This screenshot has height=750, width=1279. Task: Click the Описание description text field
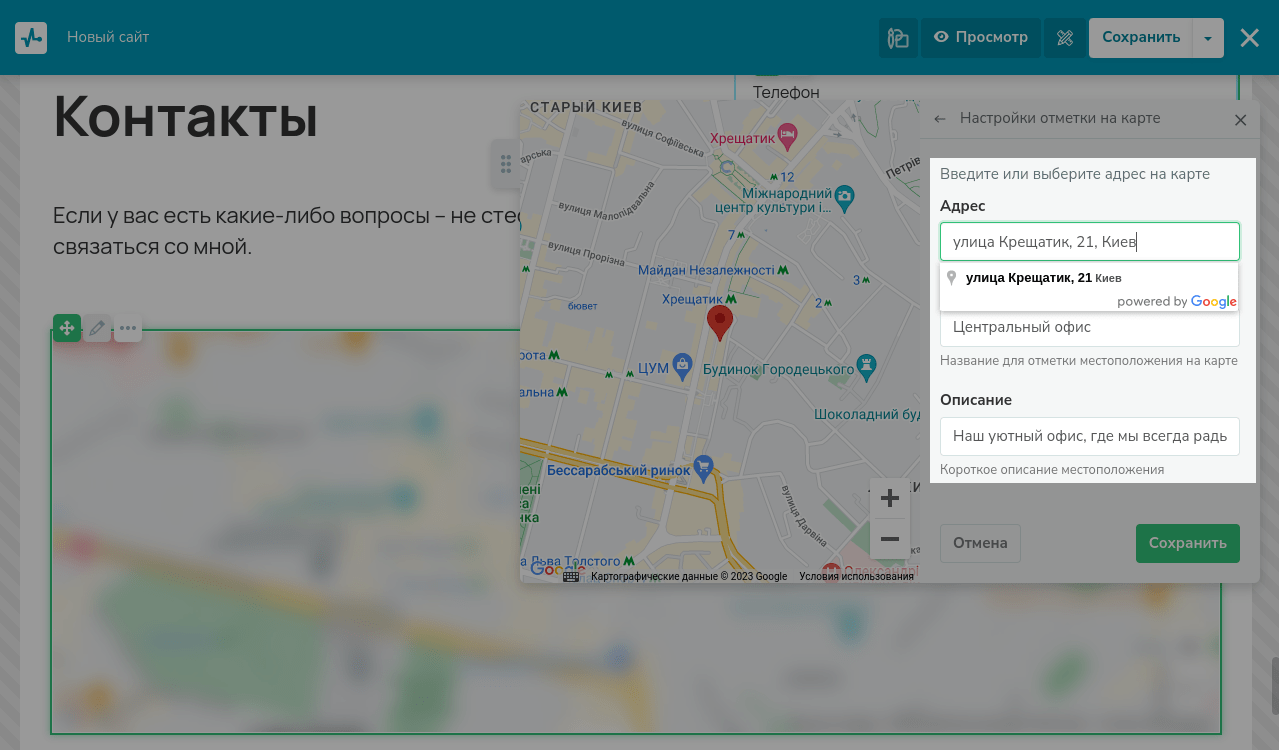1089,437
